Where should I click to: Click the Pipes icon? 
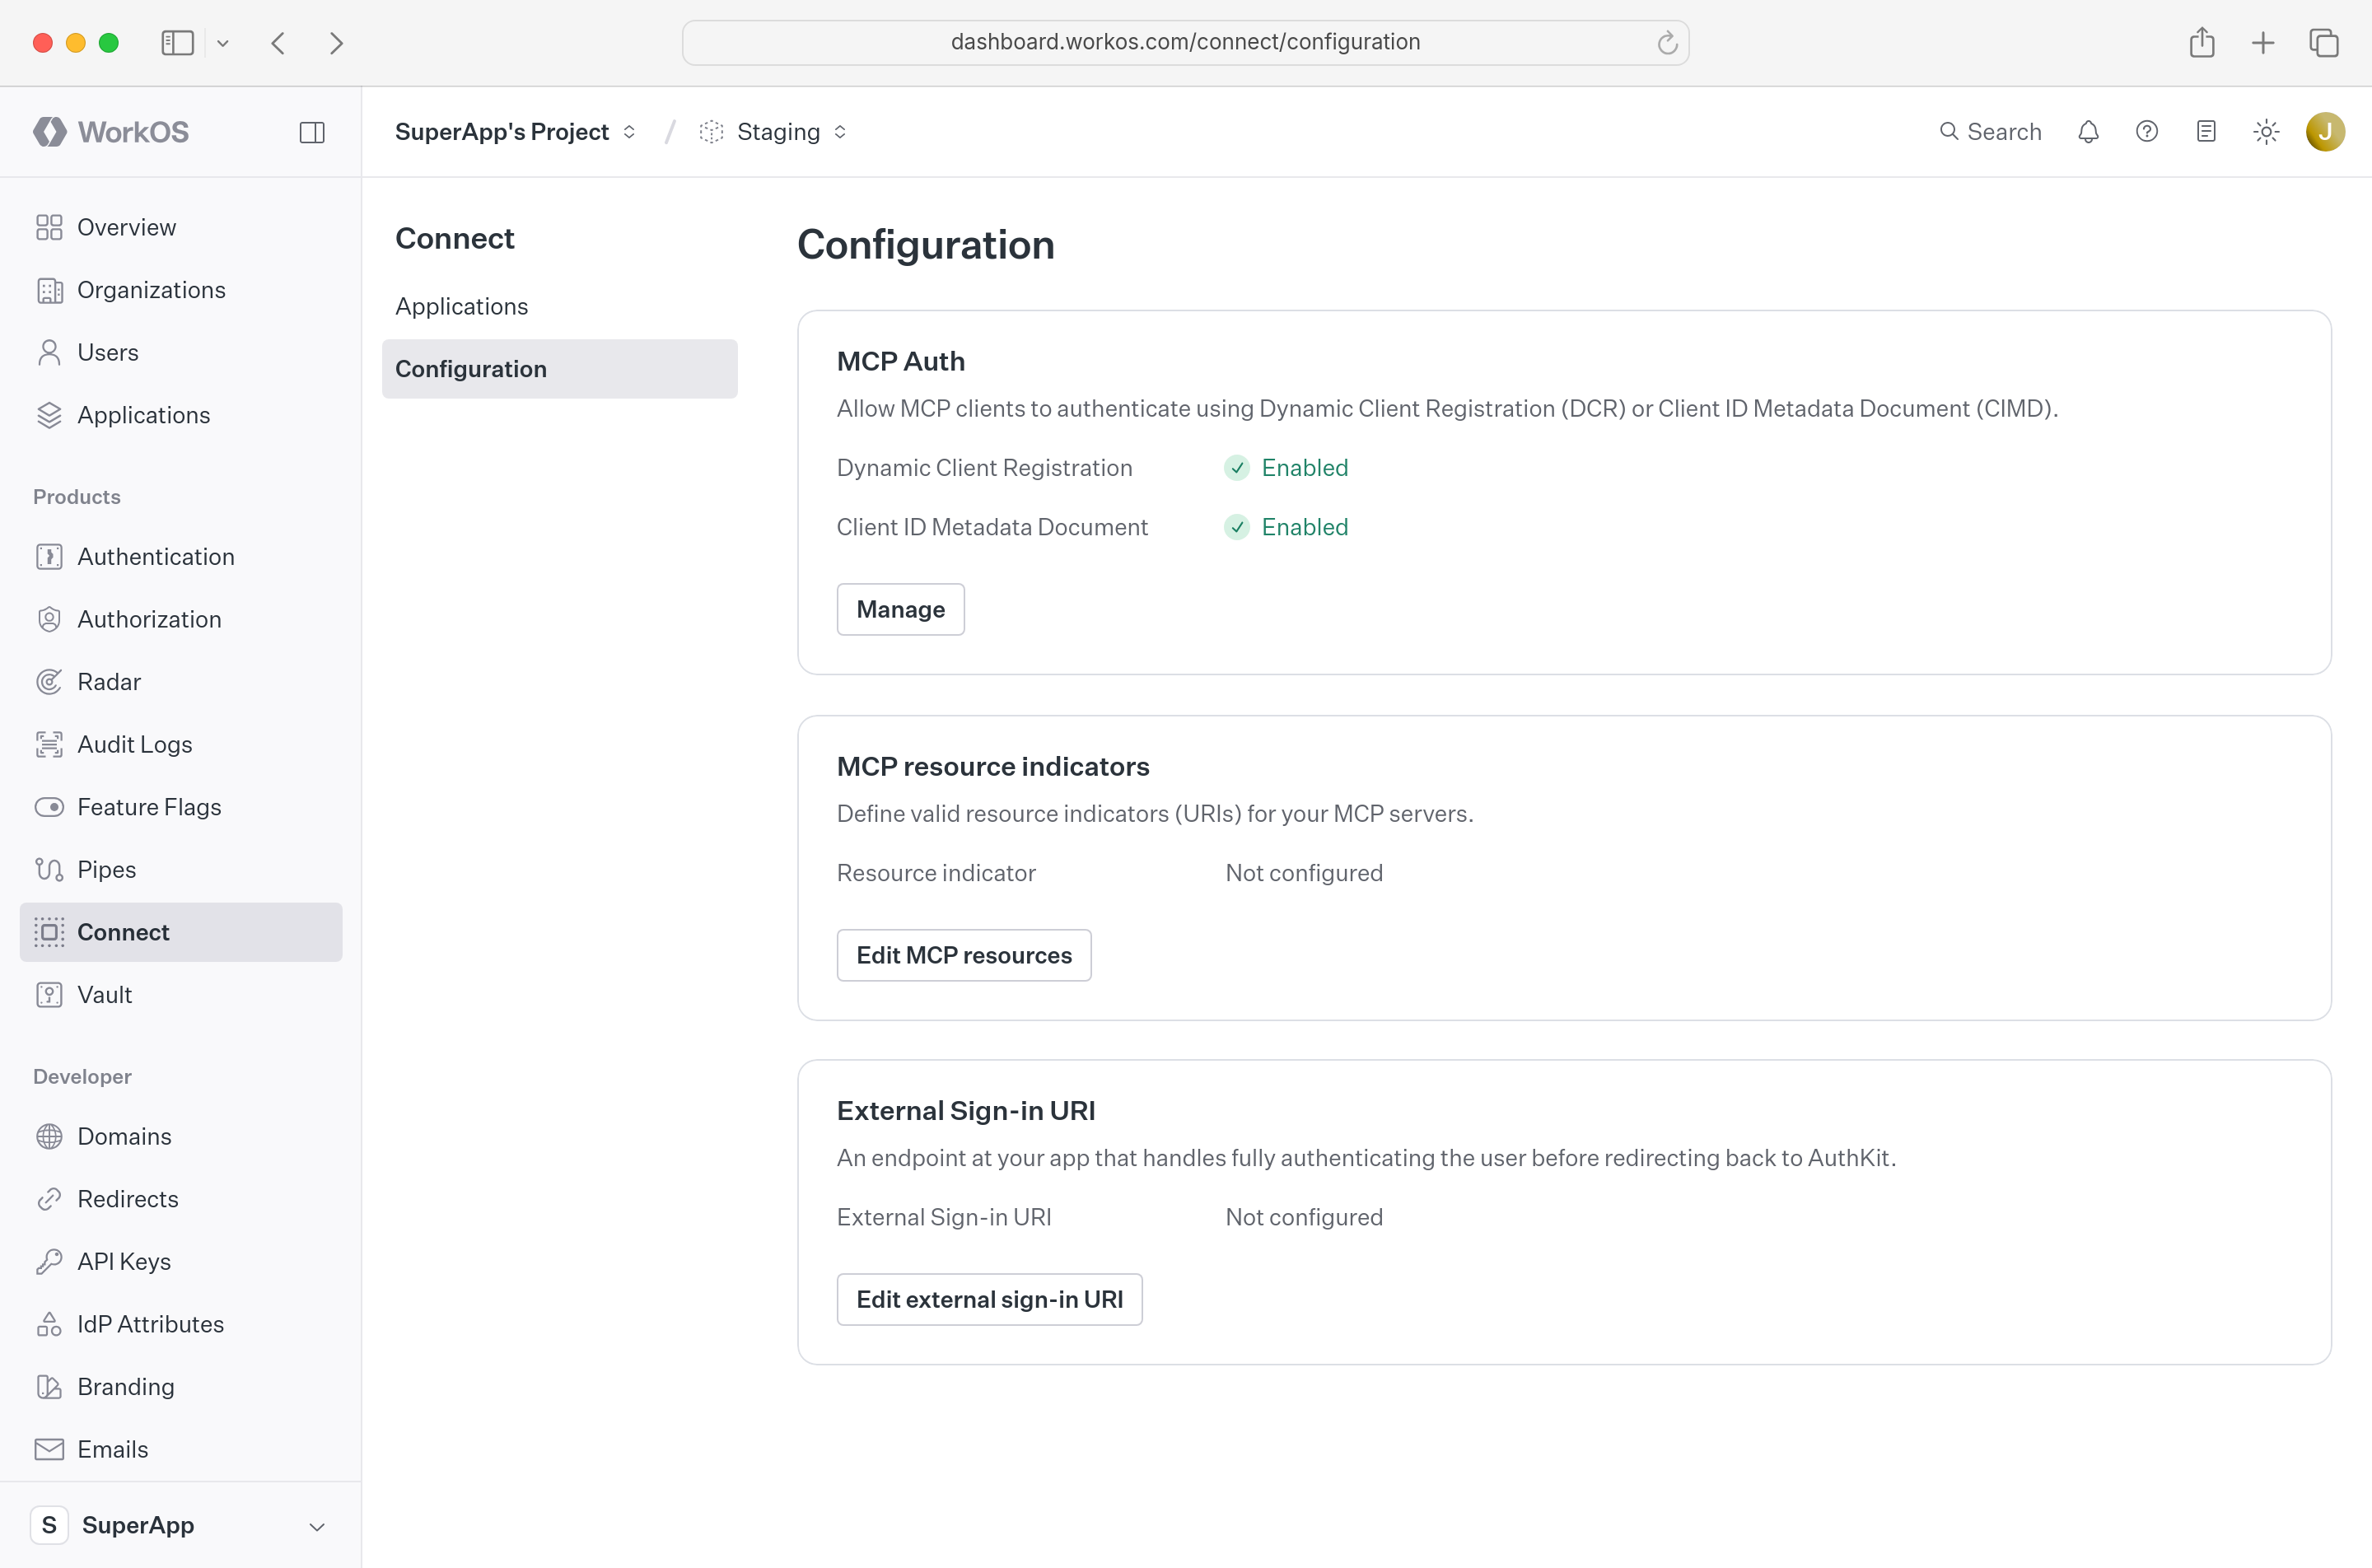[49, 869]
